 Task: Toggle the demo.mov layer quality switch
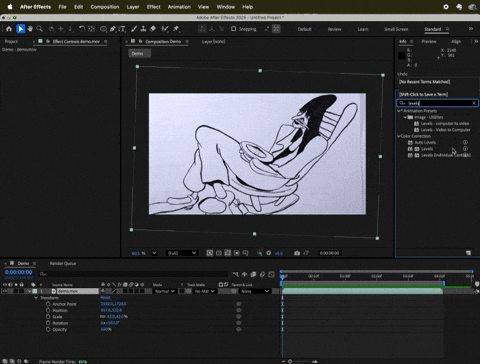coord(114,291)
